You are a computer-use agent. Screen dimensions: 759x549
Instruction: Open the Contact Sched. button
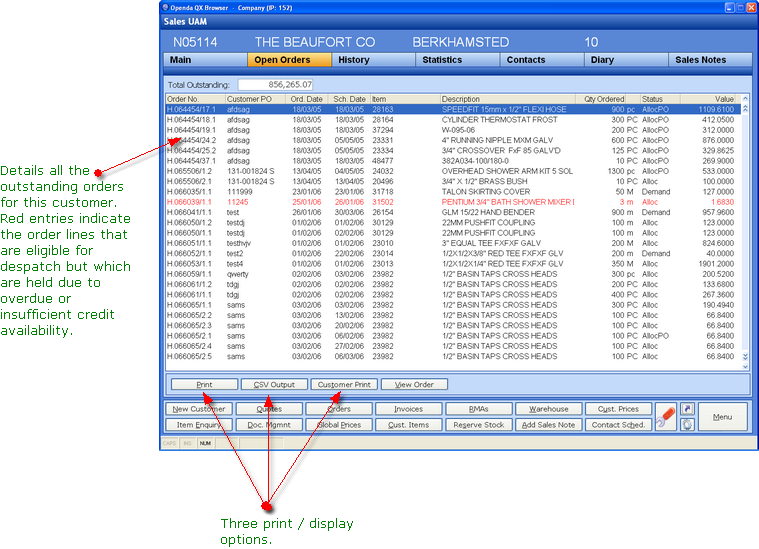[619, 425]
